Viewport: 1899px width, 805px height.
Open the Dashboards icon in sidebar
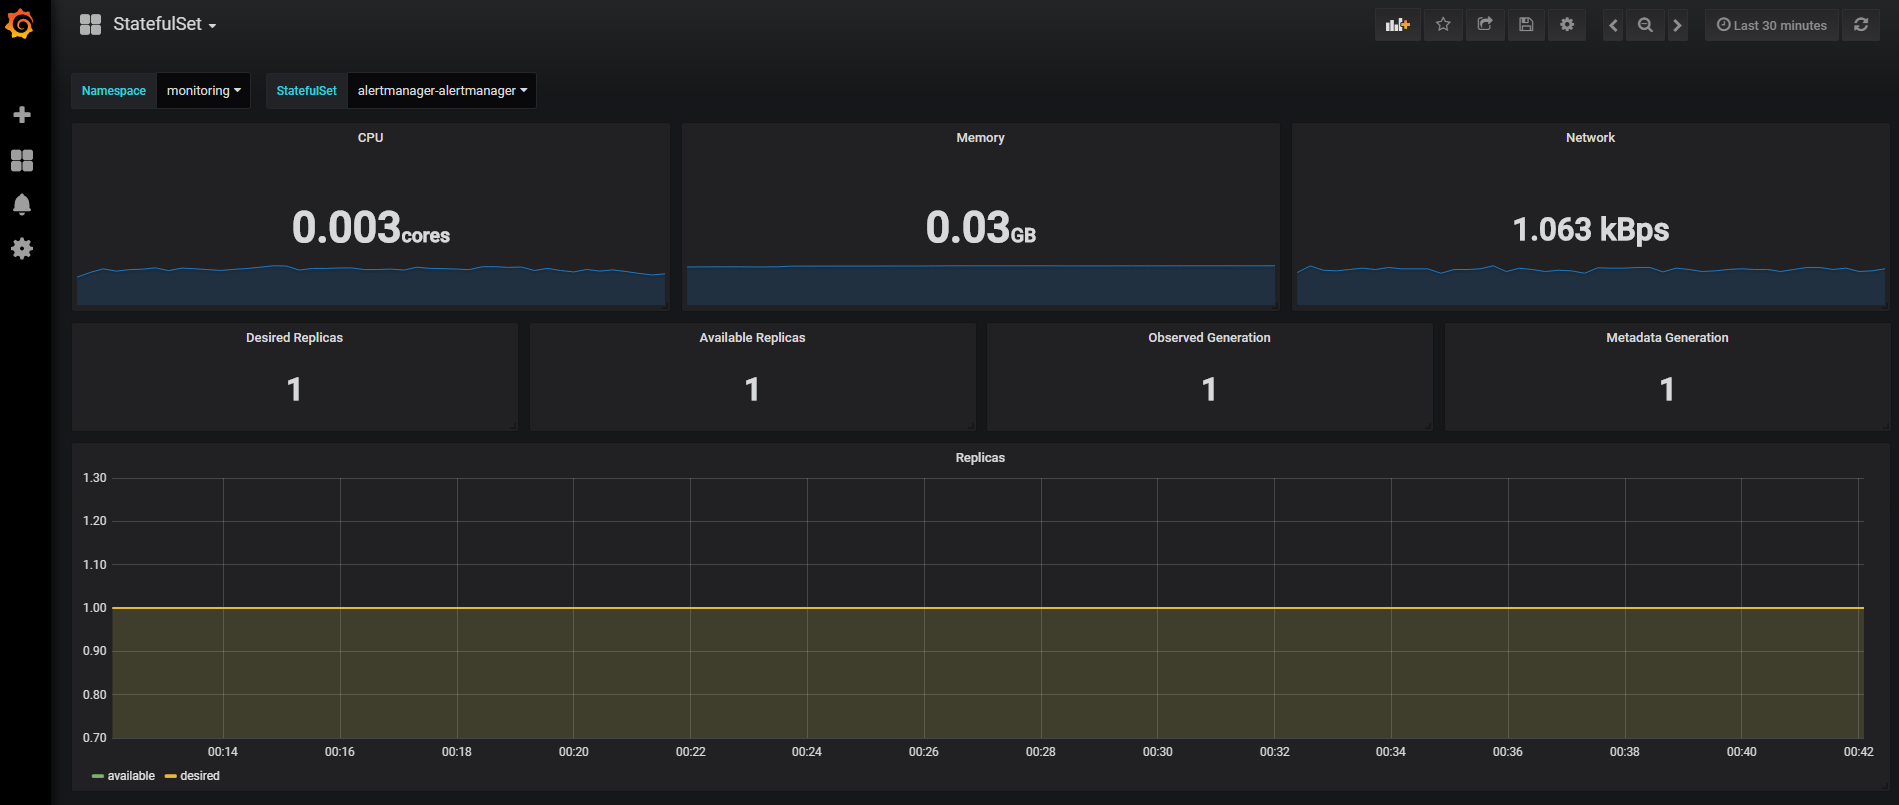click(22, 160)
